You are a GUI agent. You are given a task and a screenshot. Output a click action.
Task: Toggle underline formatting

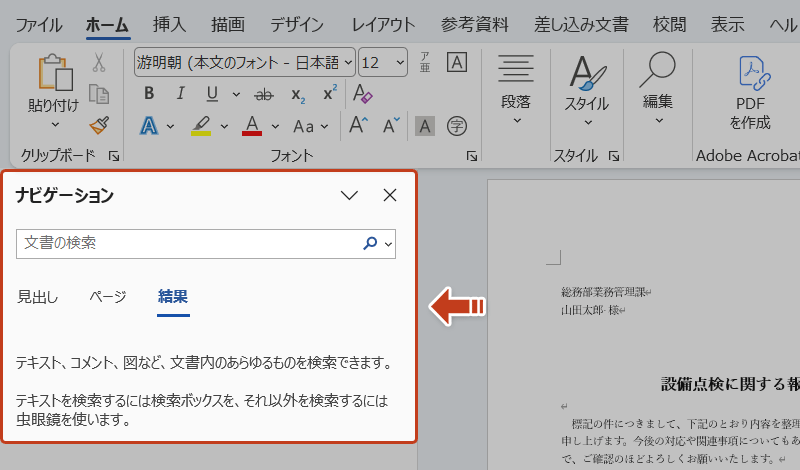coord(212,94)
